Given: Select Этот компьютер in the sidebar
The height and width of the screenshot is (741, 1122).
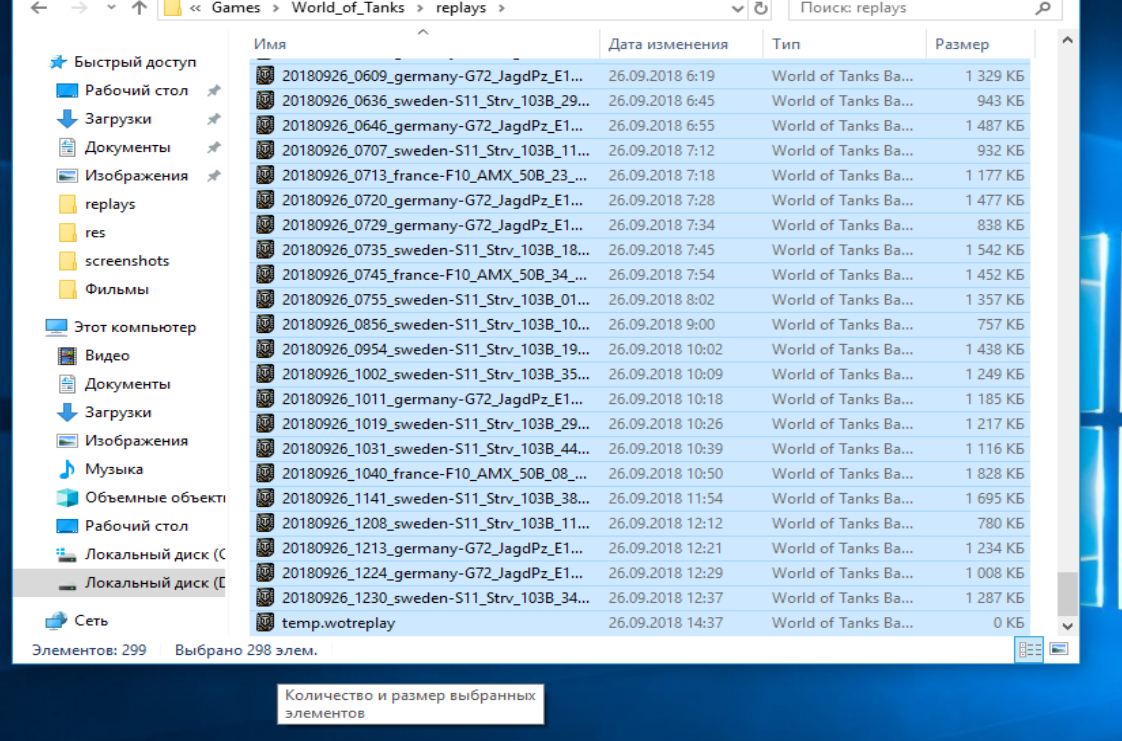Looking at the screenshot, I should point(135,327).
